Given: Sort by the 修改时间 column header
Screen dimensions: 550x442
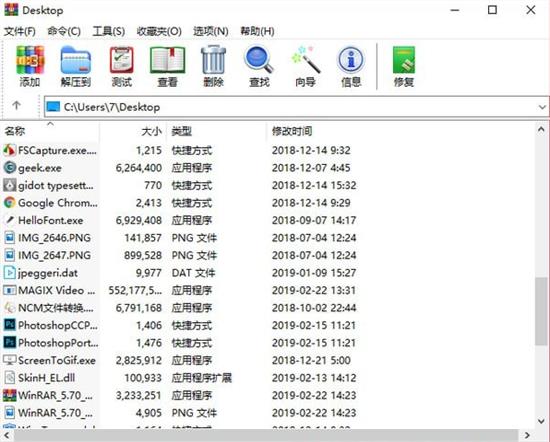Looking at the screenshot, I should (x=292, y=131).
